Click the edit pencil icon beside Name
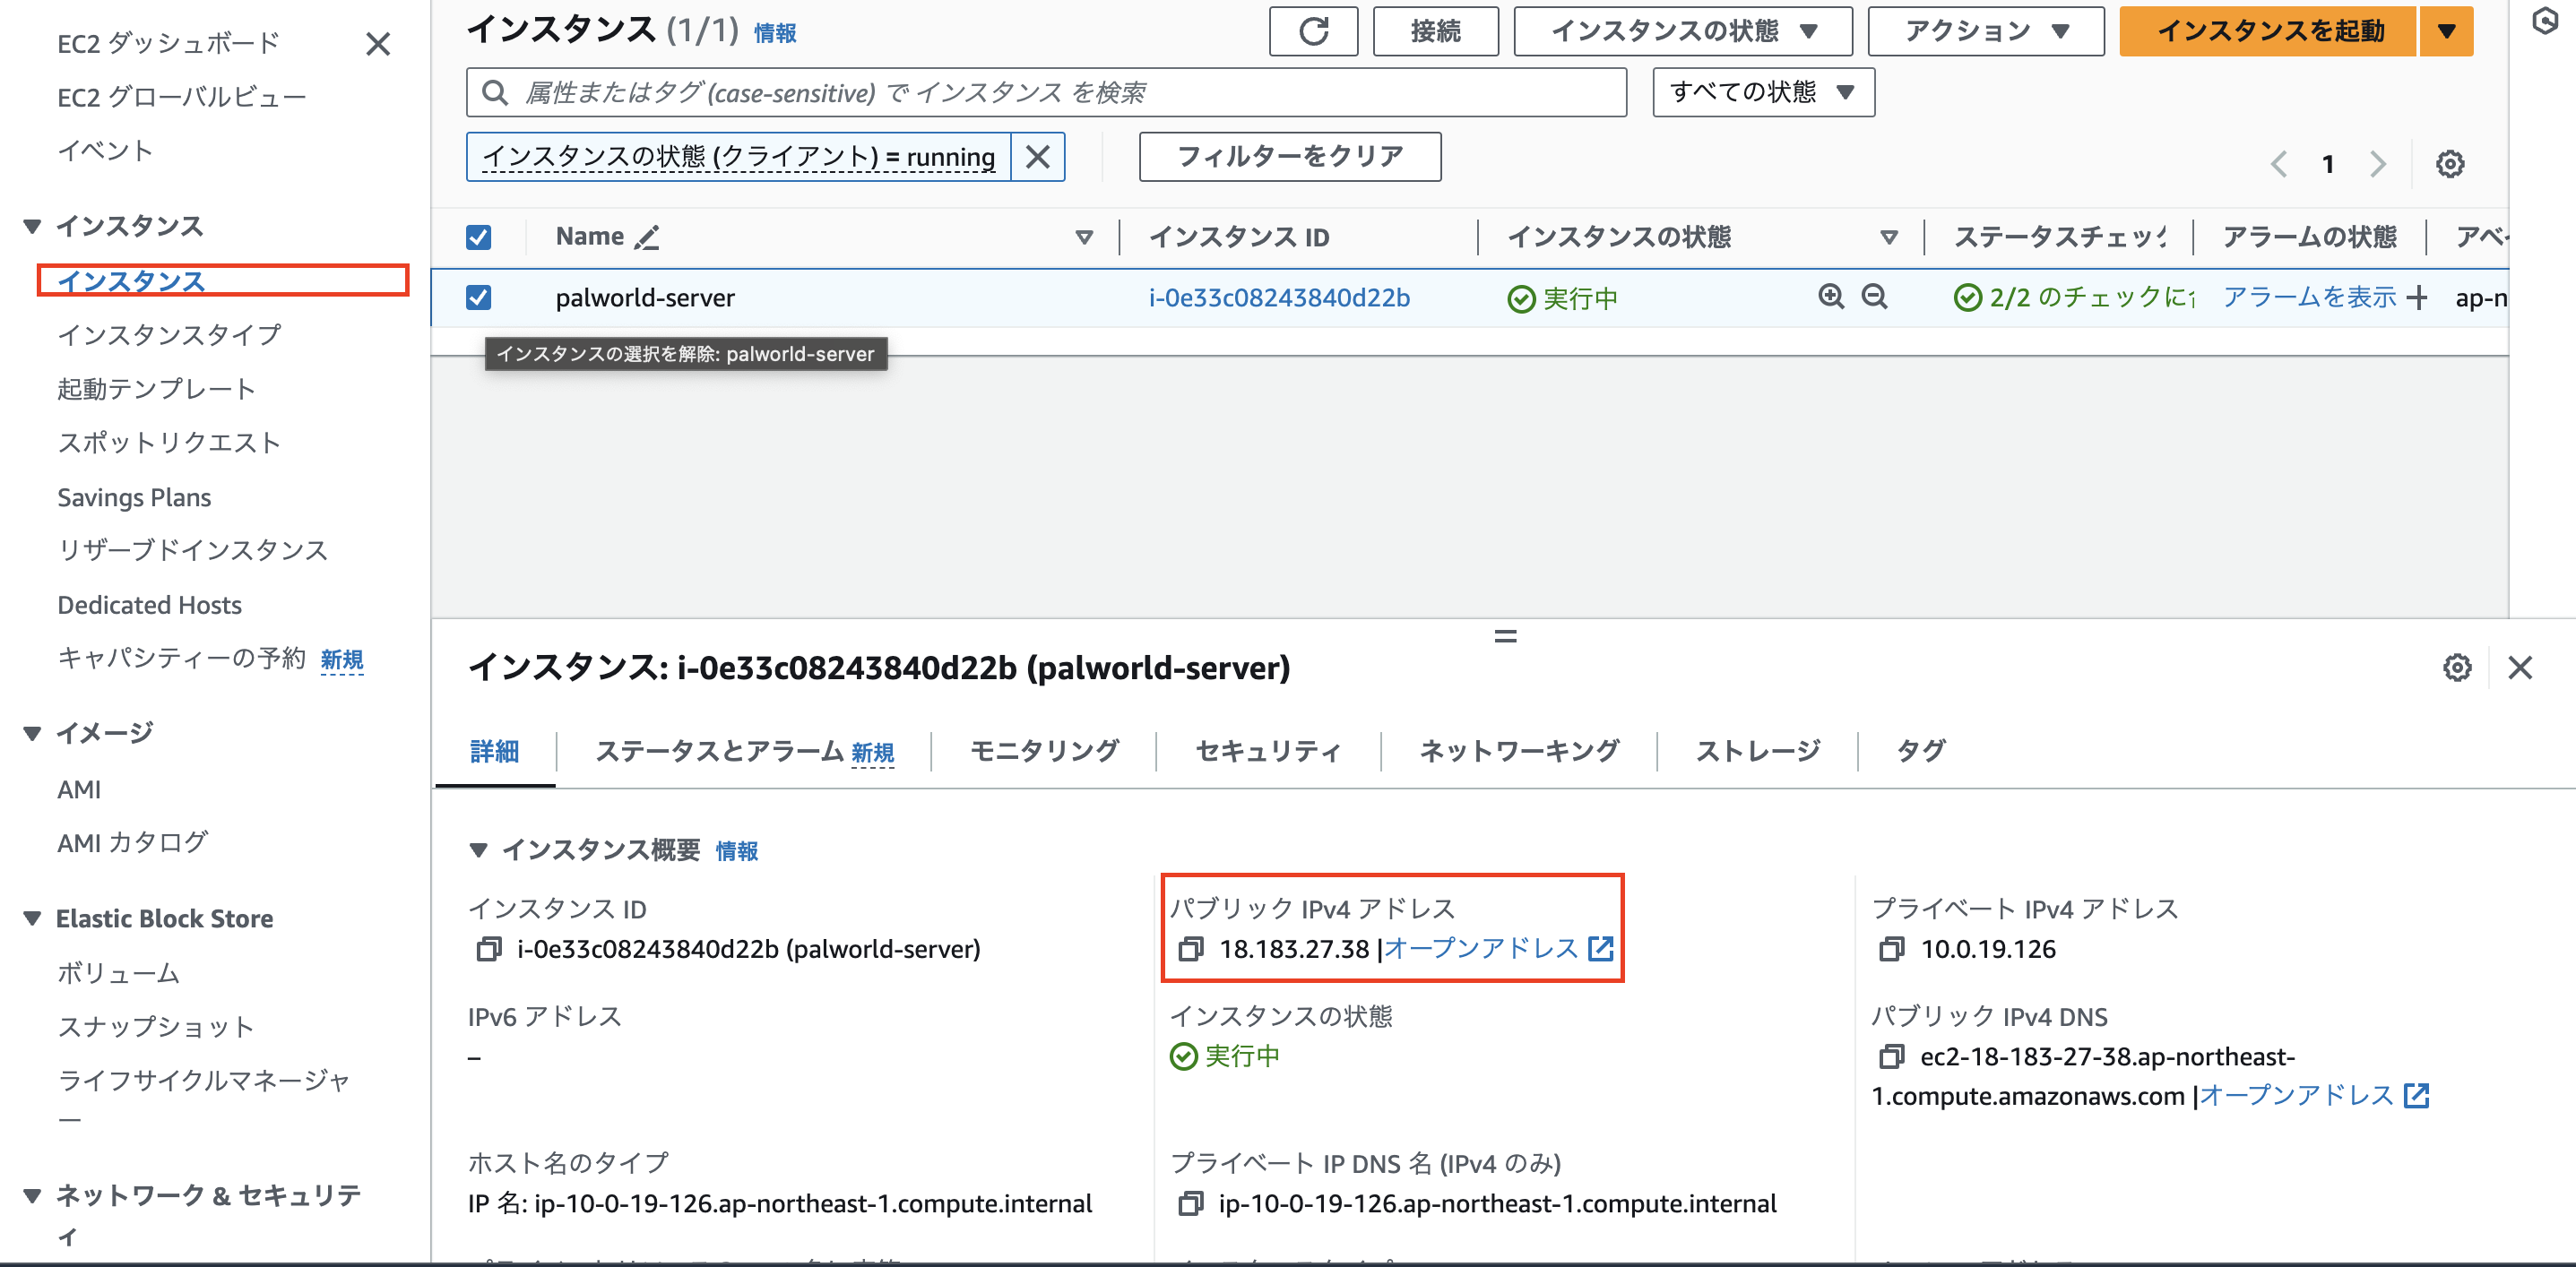 [x=647, y=238]
